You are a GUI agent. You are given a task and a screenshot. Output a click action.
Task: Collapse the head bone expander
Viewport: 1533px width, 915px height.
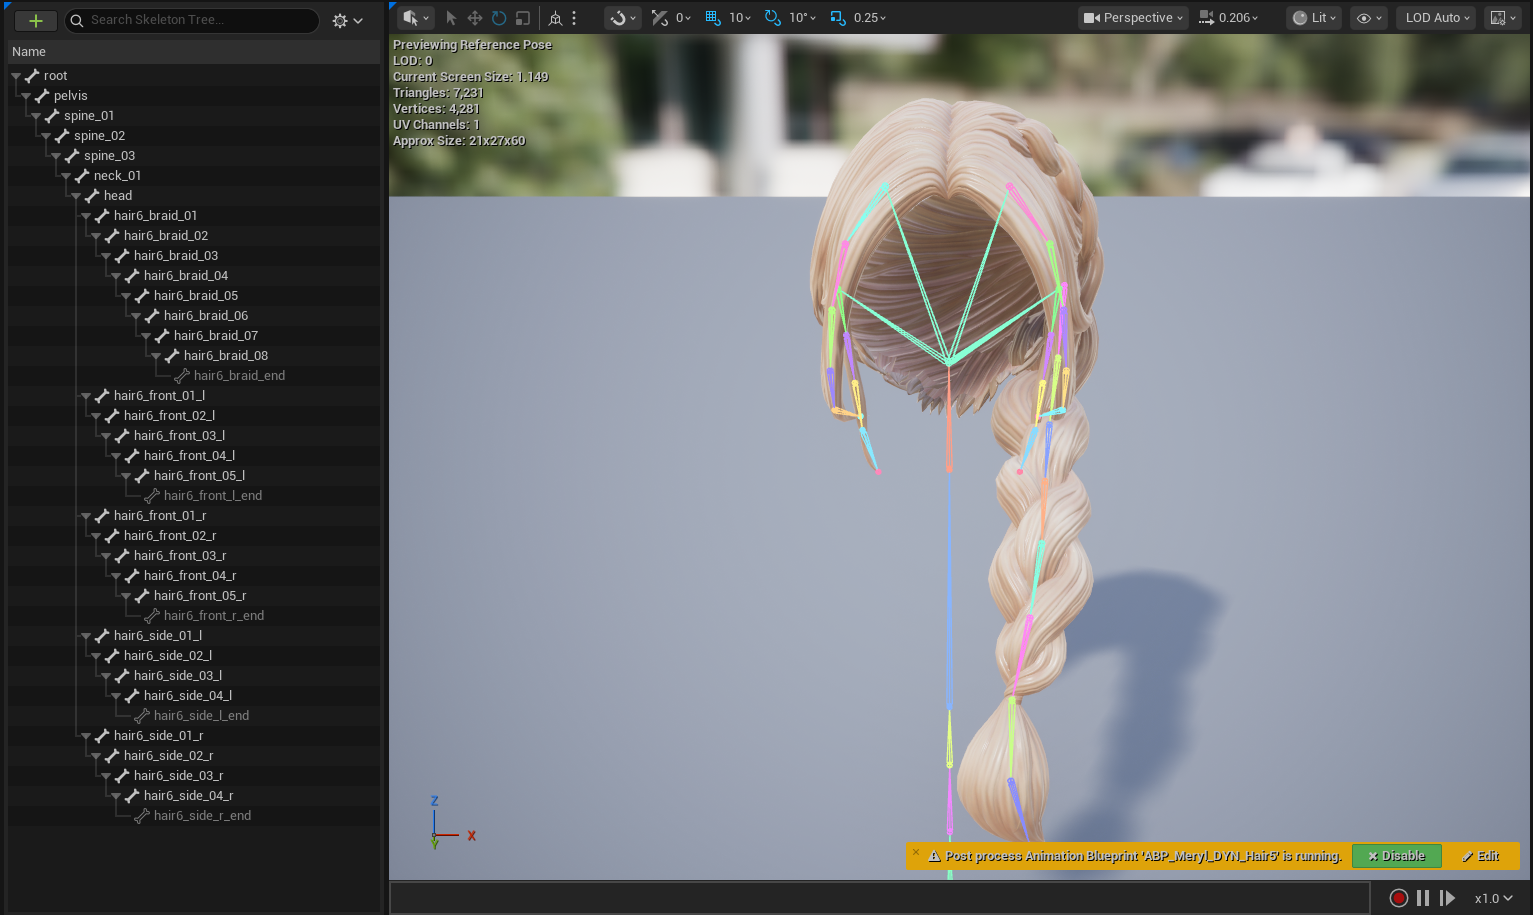[76, 196]
